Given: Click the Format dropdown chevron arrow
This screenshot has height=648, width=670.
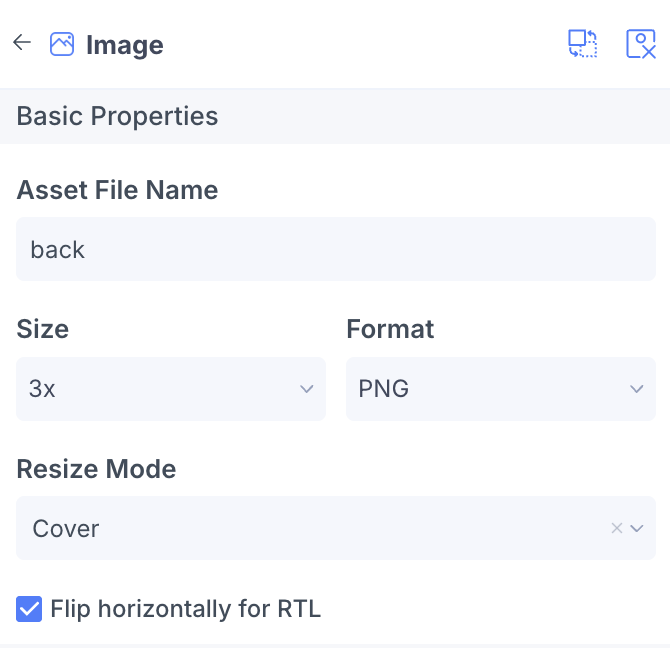Looking at the screenshot, I should coord(636,389).
